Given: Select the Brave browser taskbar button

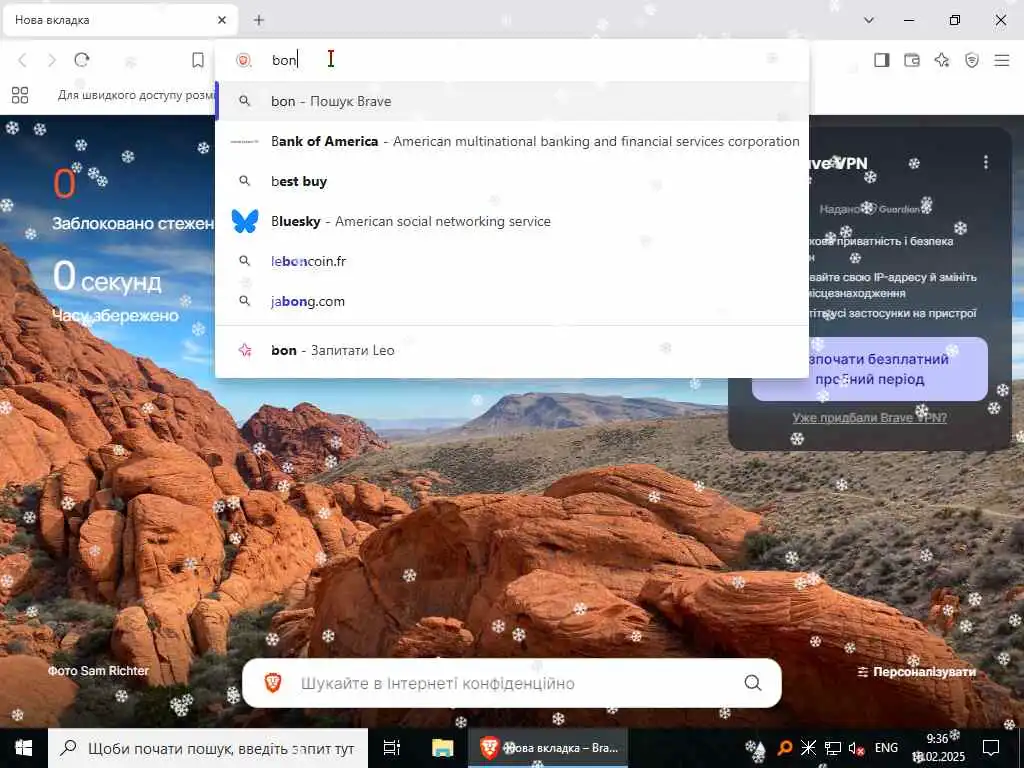Looking at the screenshot, I should click(x=548, y=748).
